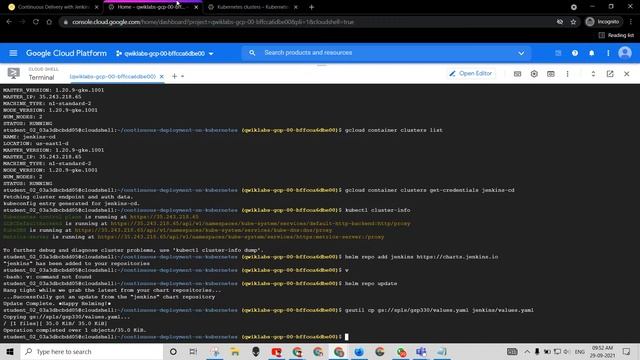Bookmark this page with the star
This screenshot has height=360, width=640.
click(573, 22)
